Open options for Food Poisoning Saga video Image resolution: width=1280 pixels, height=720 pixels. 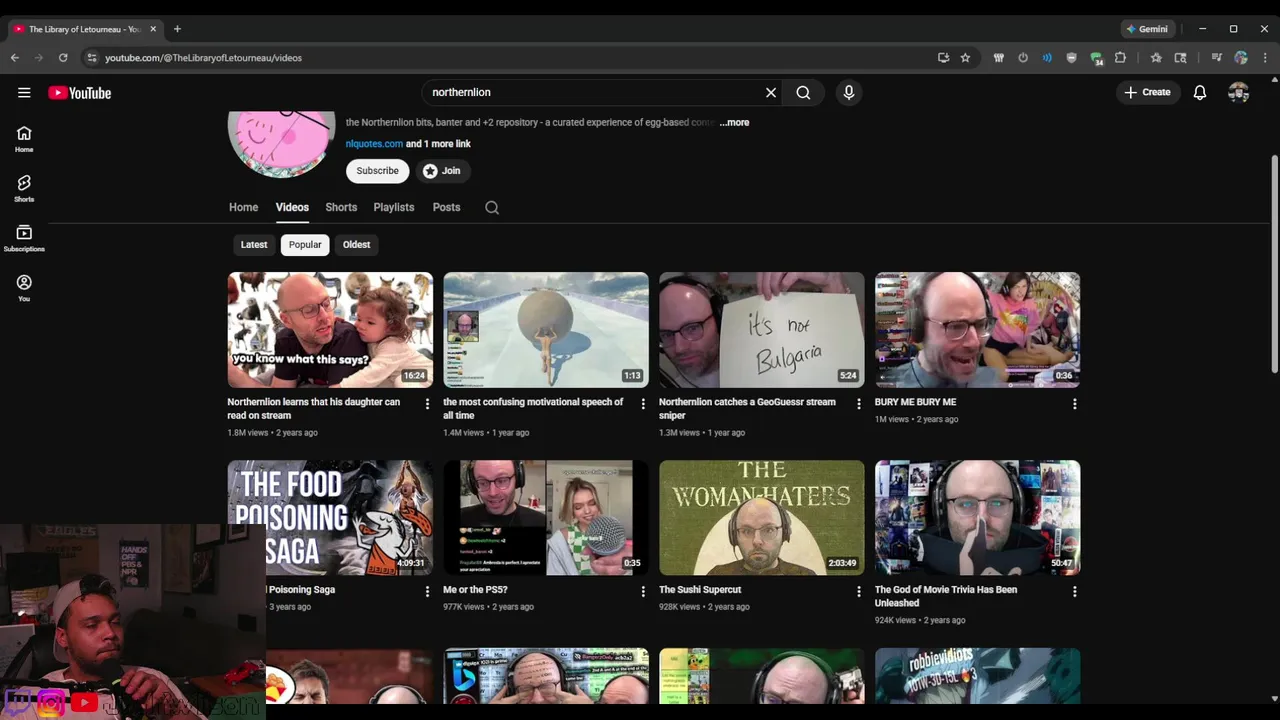pos(427,592)
